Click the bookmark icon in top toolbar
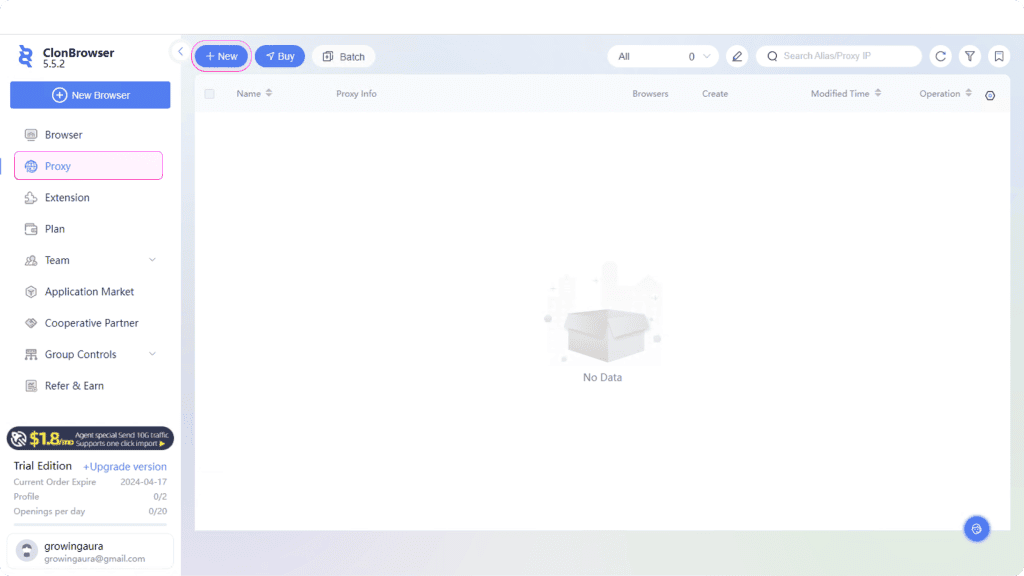 [999, 57]
